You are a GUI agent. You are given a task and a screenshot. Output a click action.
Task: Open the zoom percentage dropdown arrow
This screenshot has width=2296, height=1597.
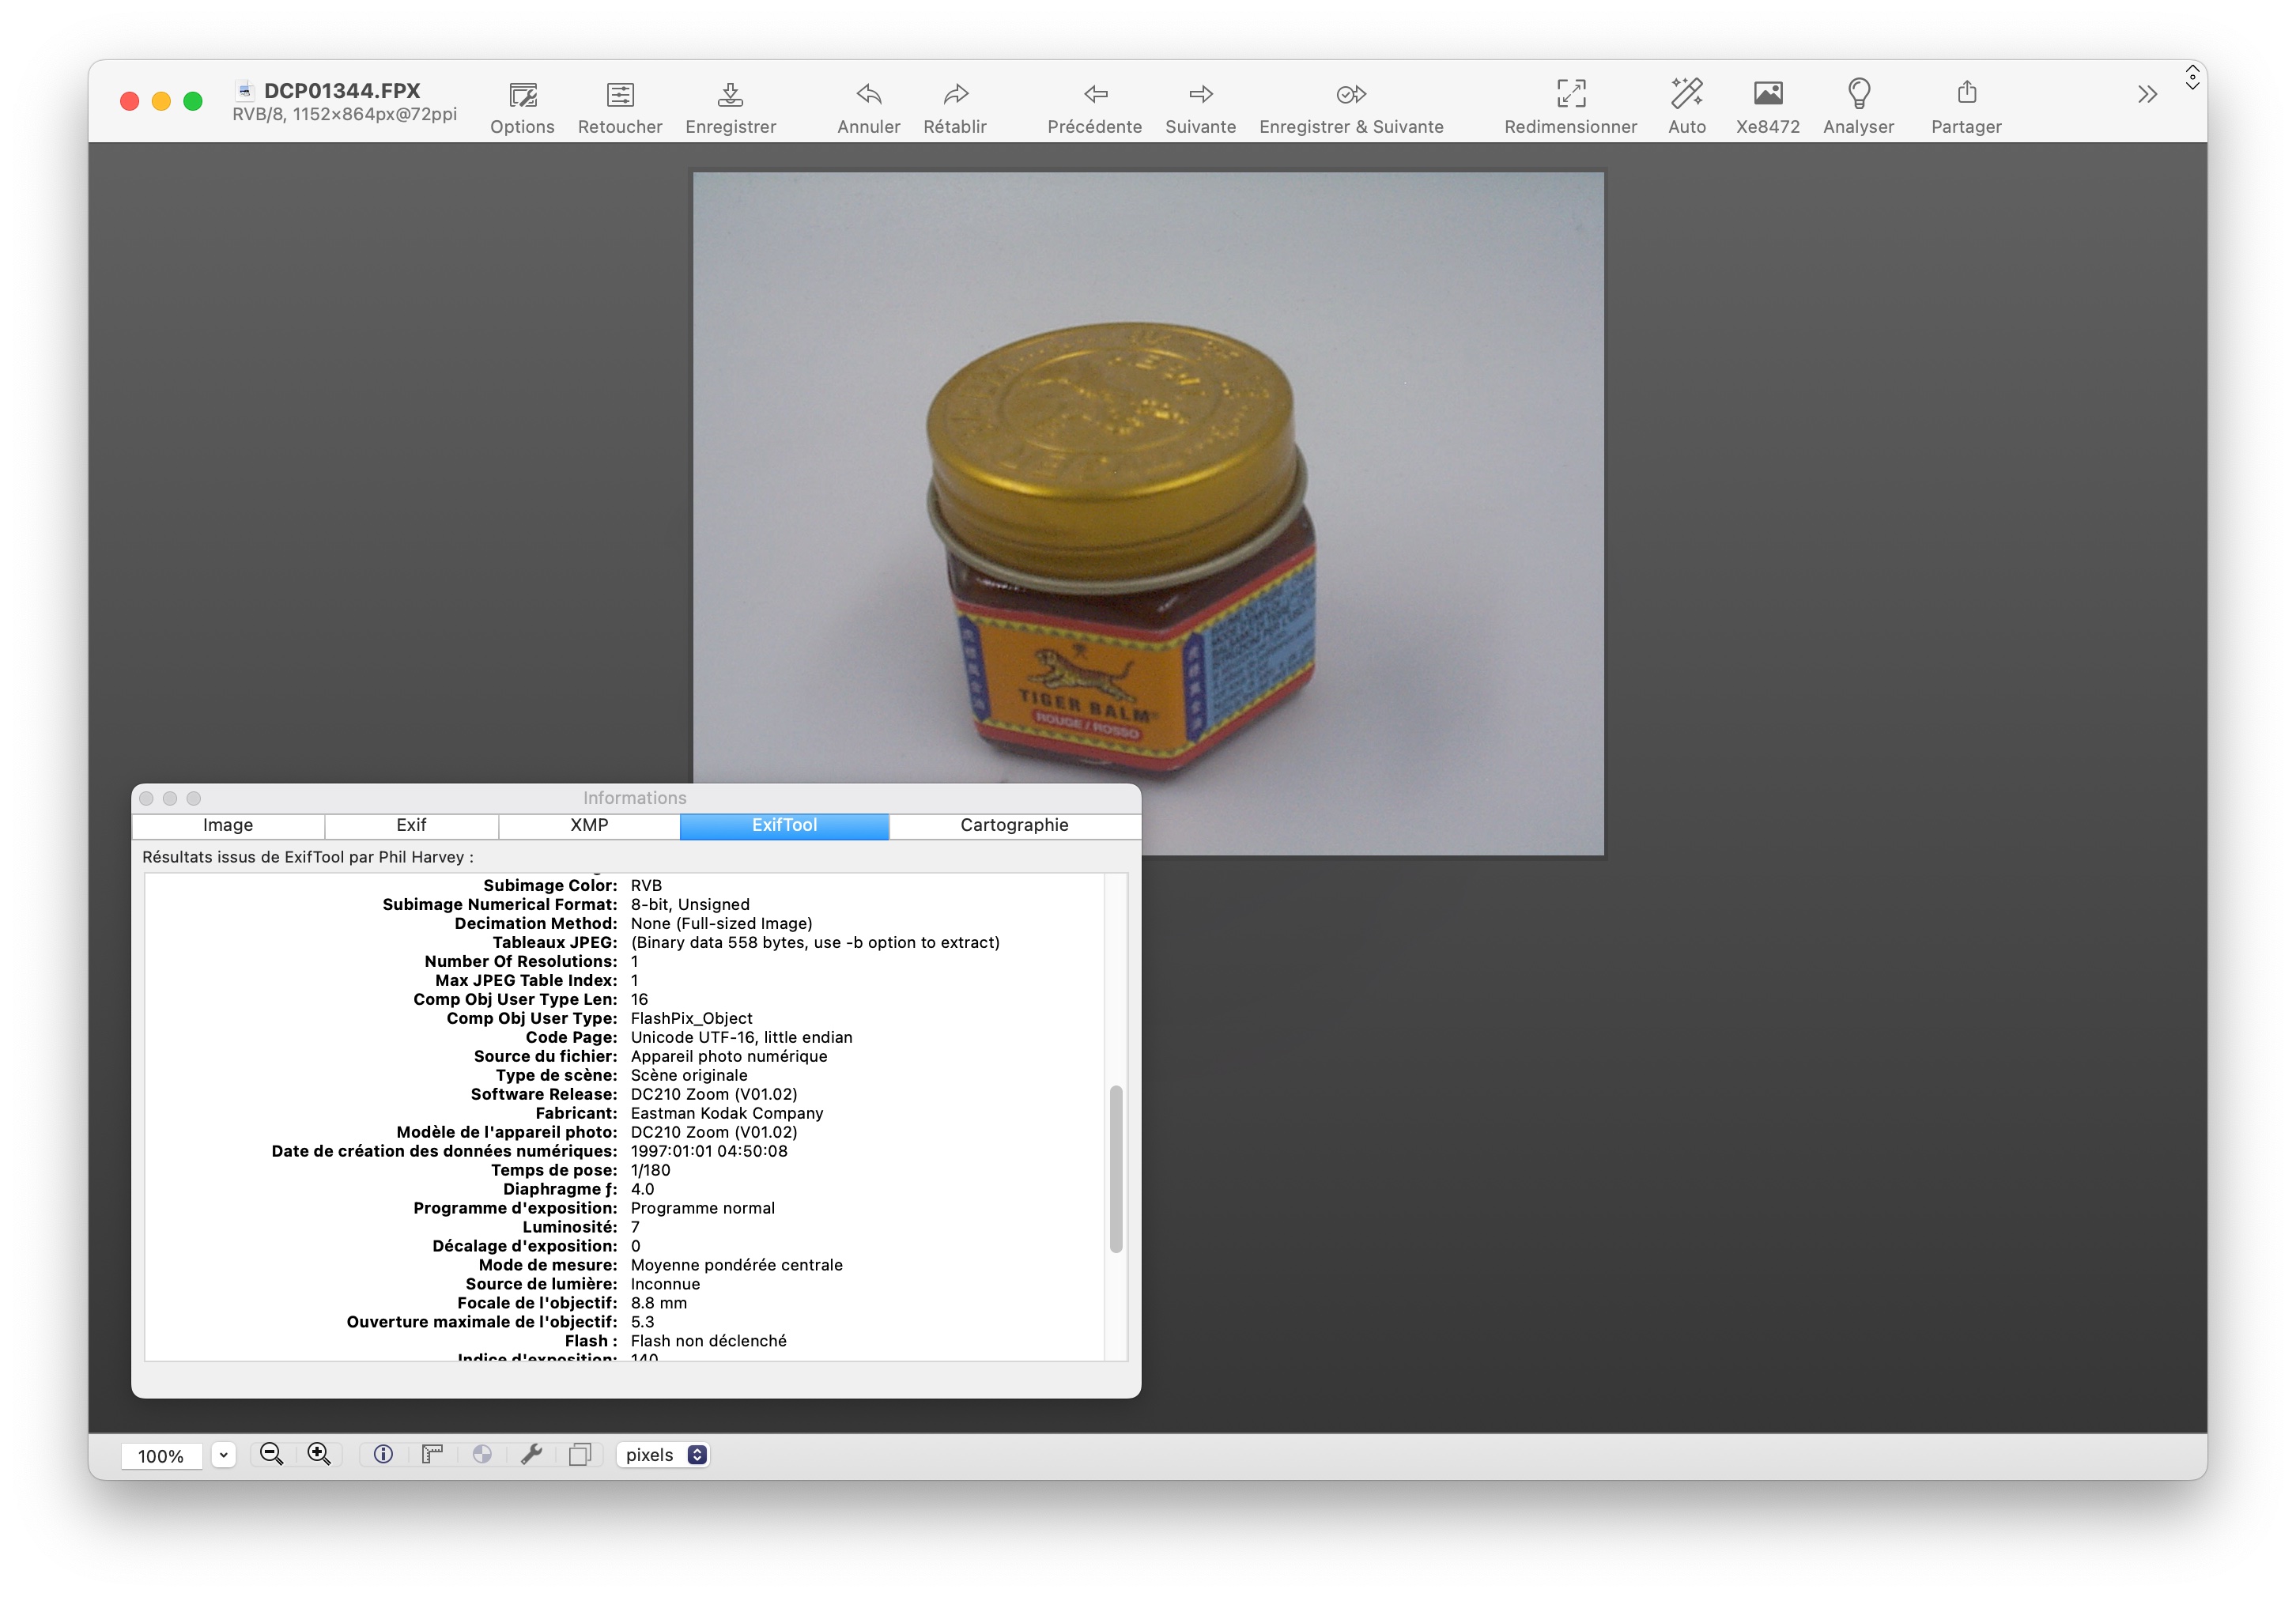(224, 1455)
